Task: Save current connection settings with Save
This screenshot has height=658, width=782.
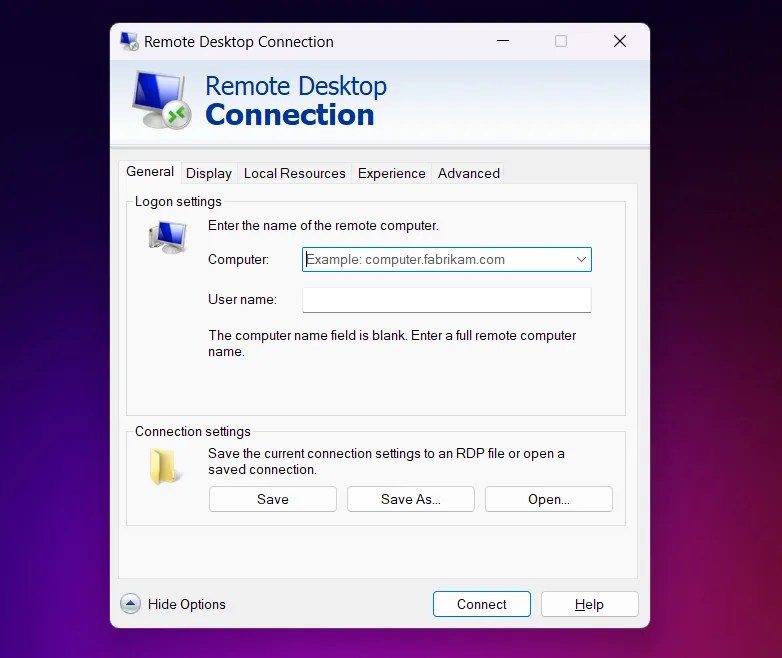Action: (273, 499)
